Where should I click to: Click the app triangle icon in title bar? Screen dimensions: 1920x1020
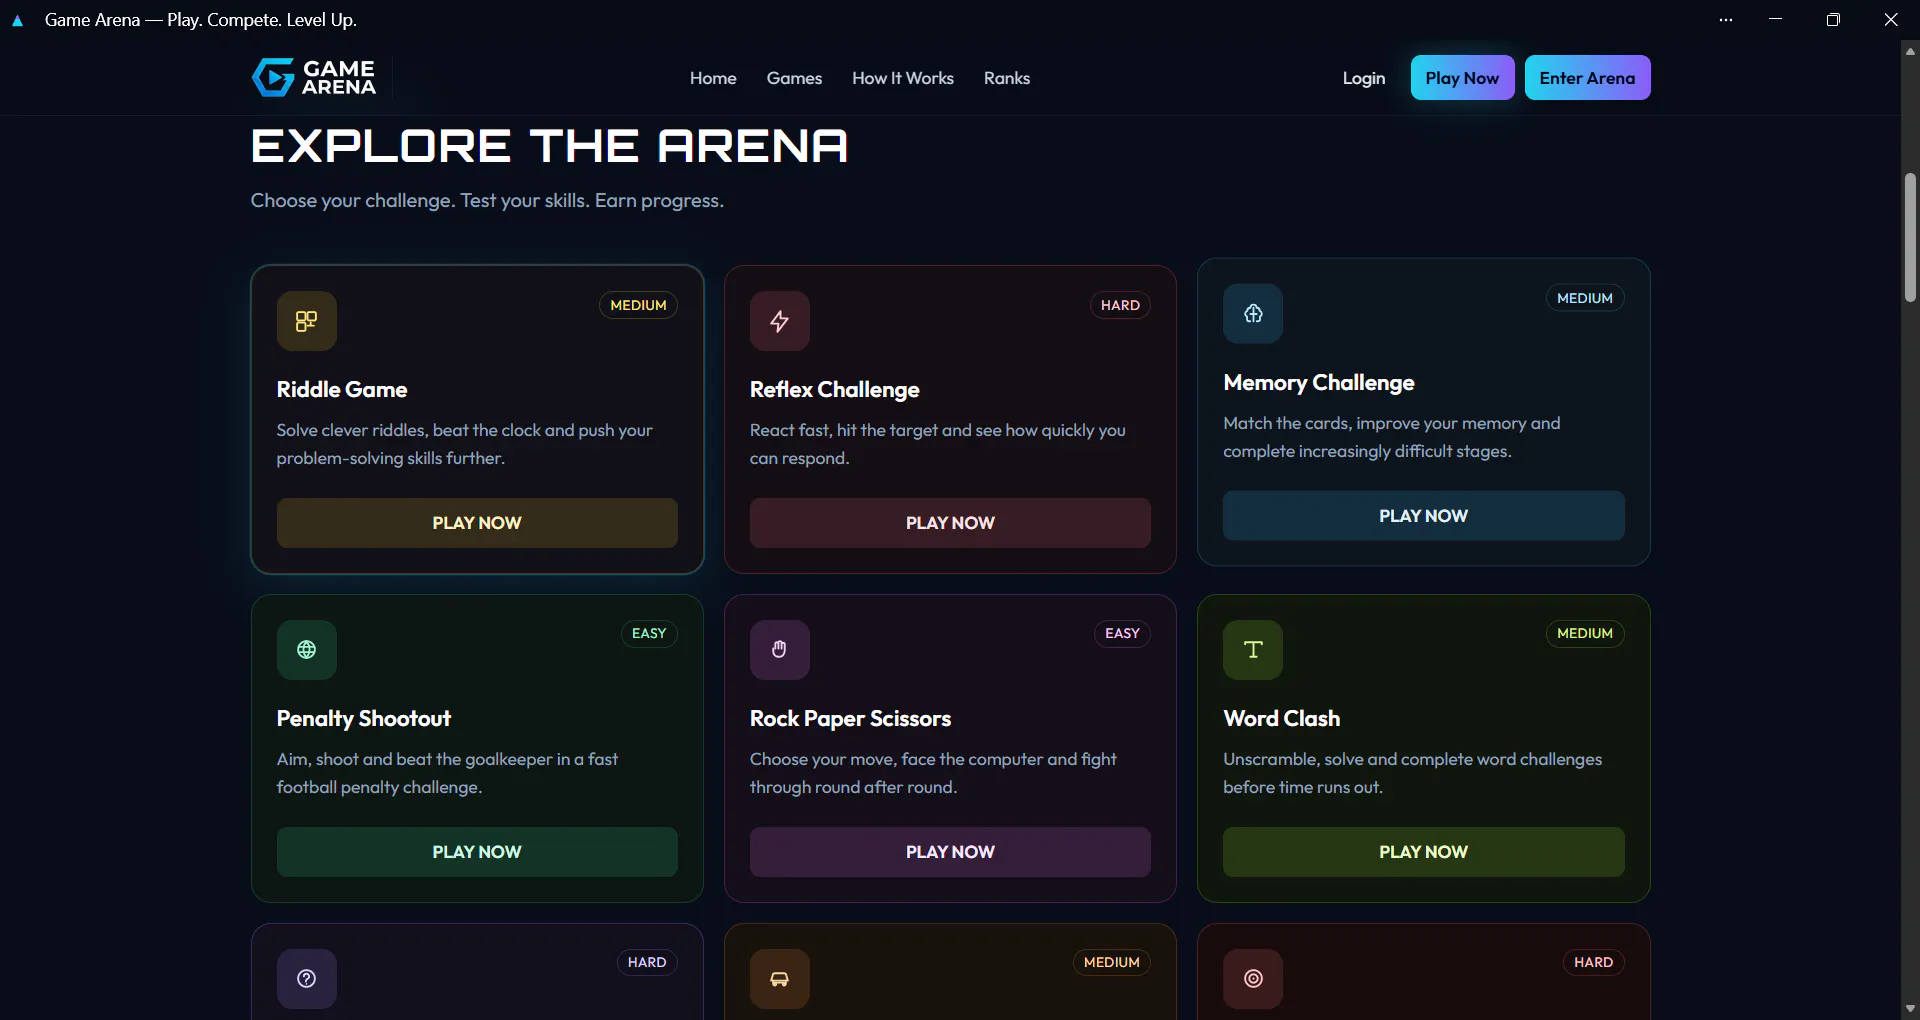17,20
